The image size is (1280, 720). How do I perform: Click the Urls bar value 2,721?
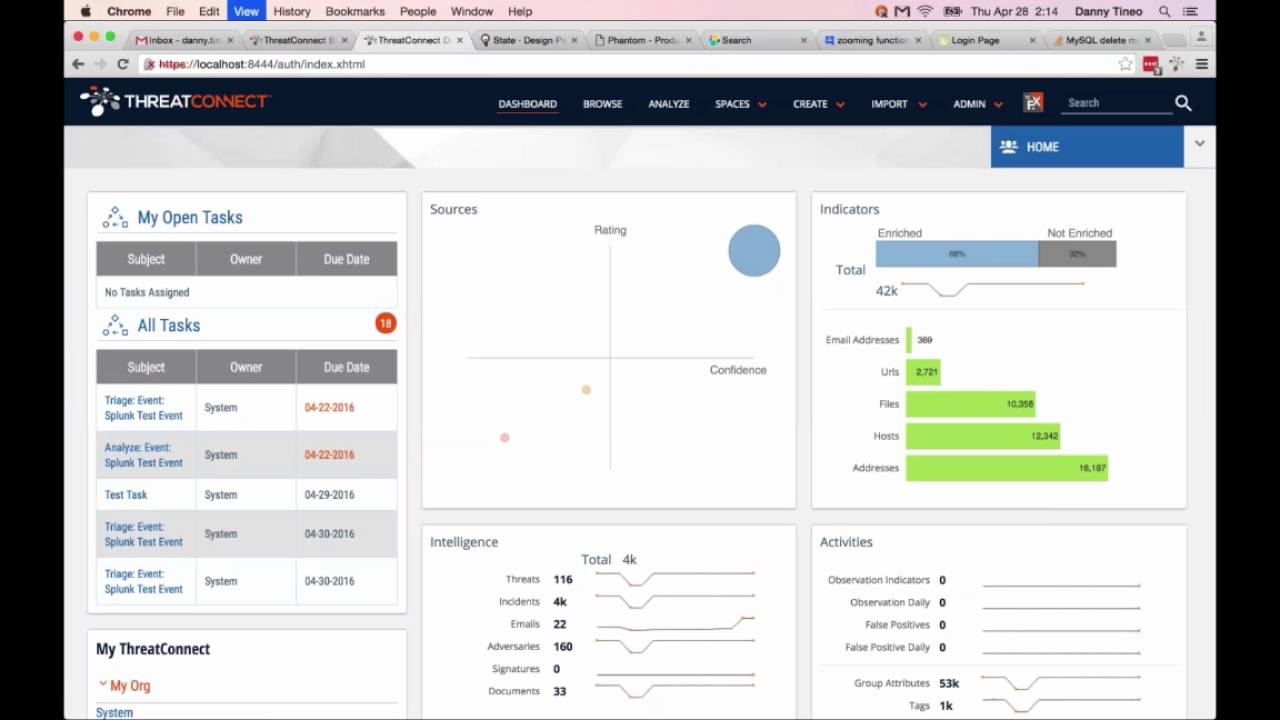(x=927, y=372)
